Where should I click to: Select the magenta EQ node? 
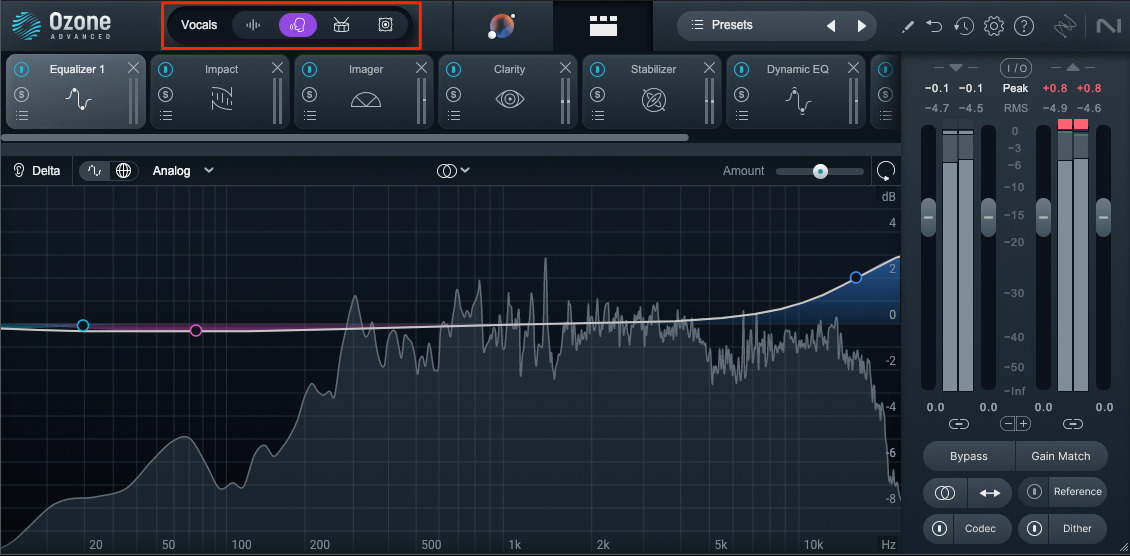(x=195, y=331)
